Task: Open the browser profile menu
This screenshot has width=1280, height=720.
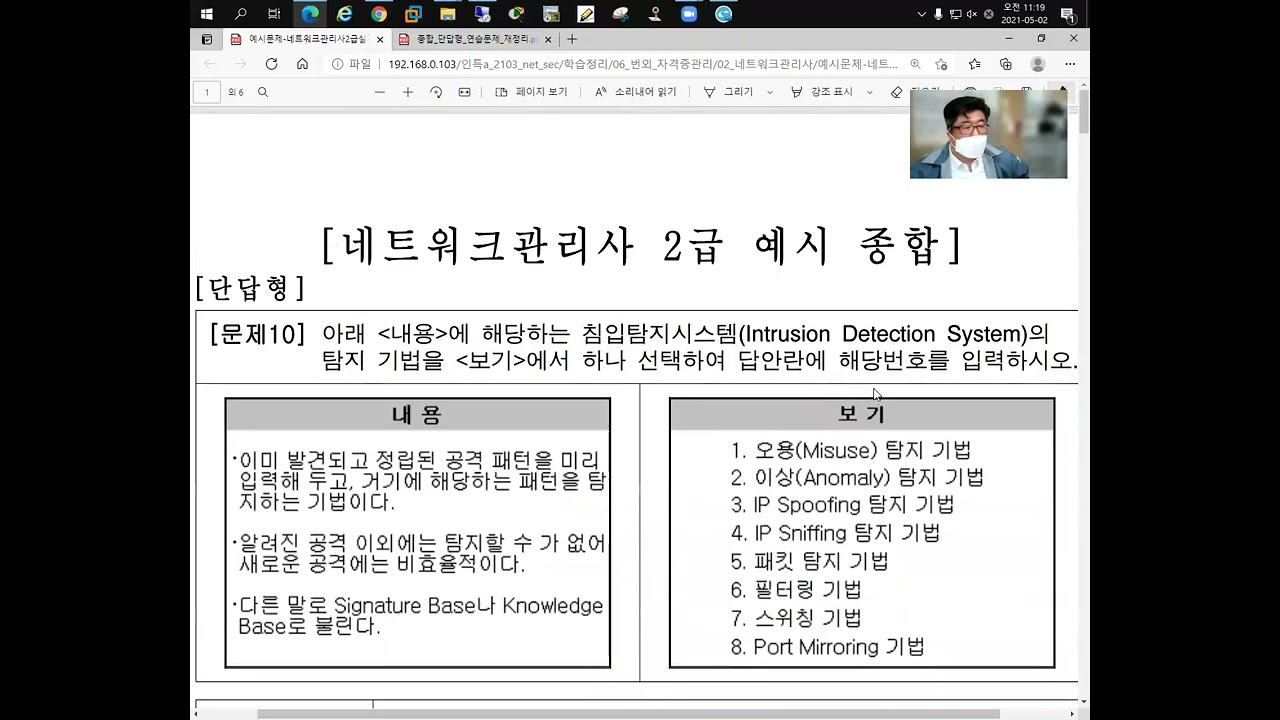Action: (x=1038, y=64)
